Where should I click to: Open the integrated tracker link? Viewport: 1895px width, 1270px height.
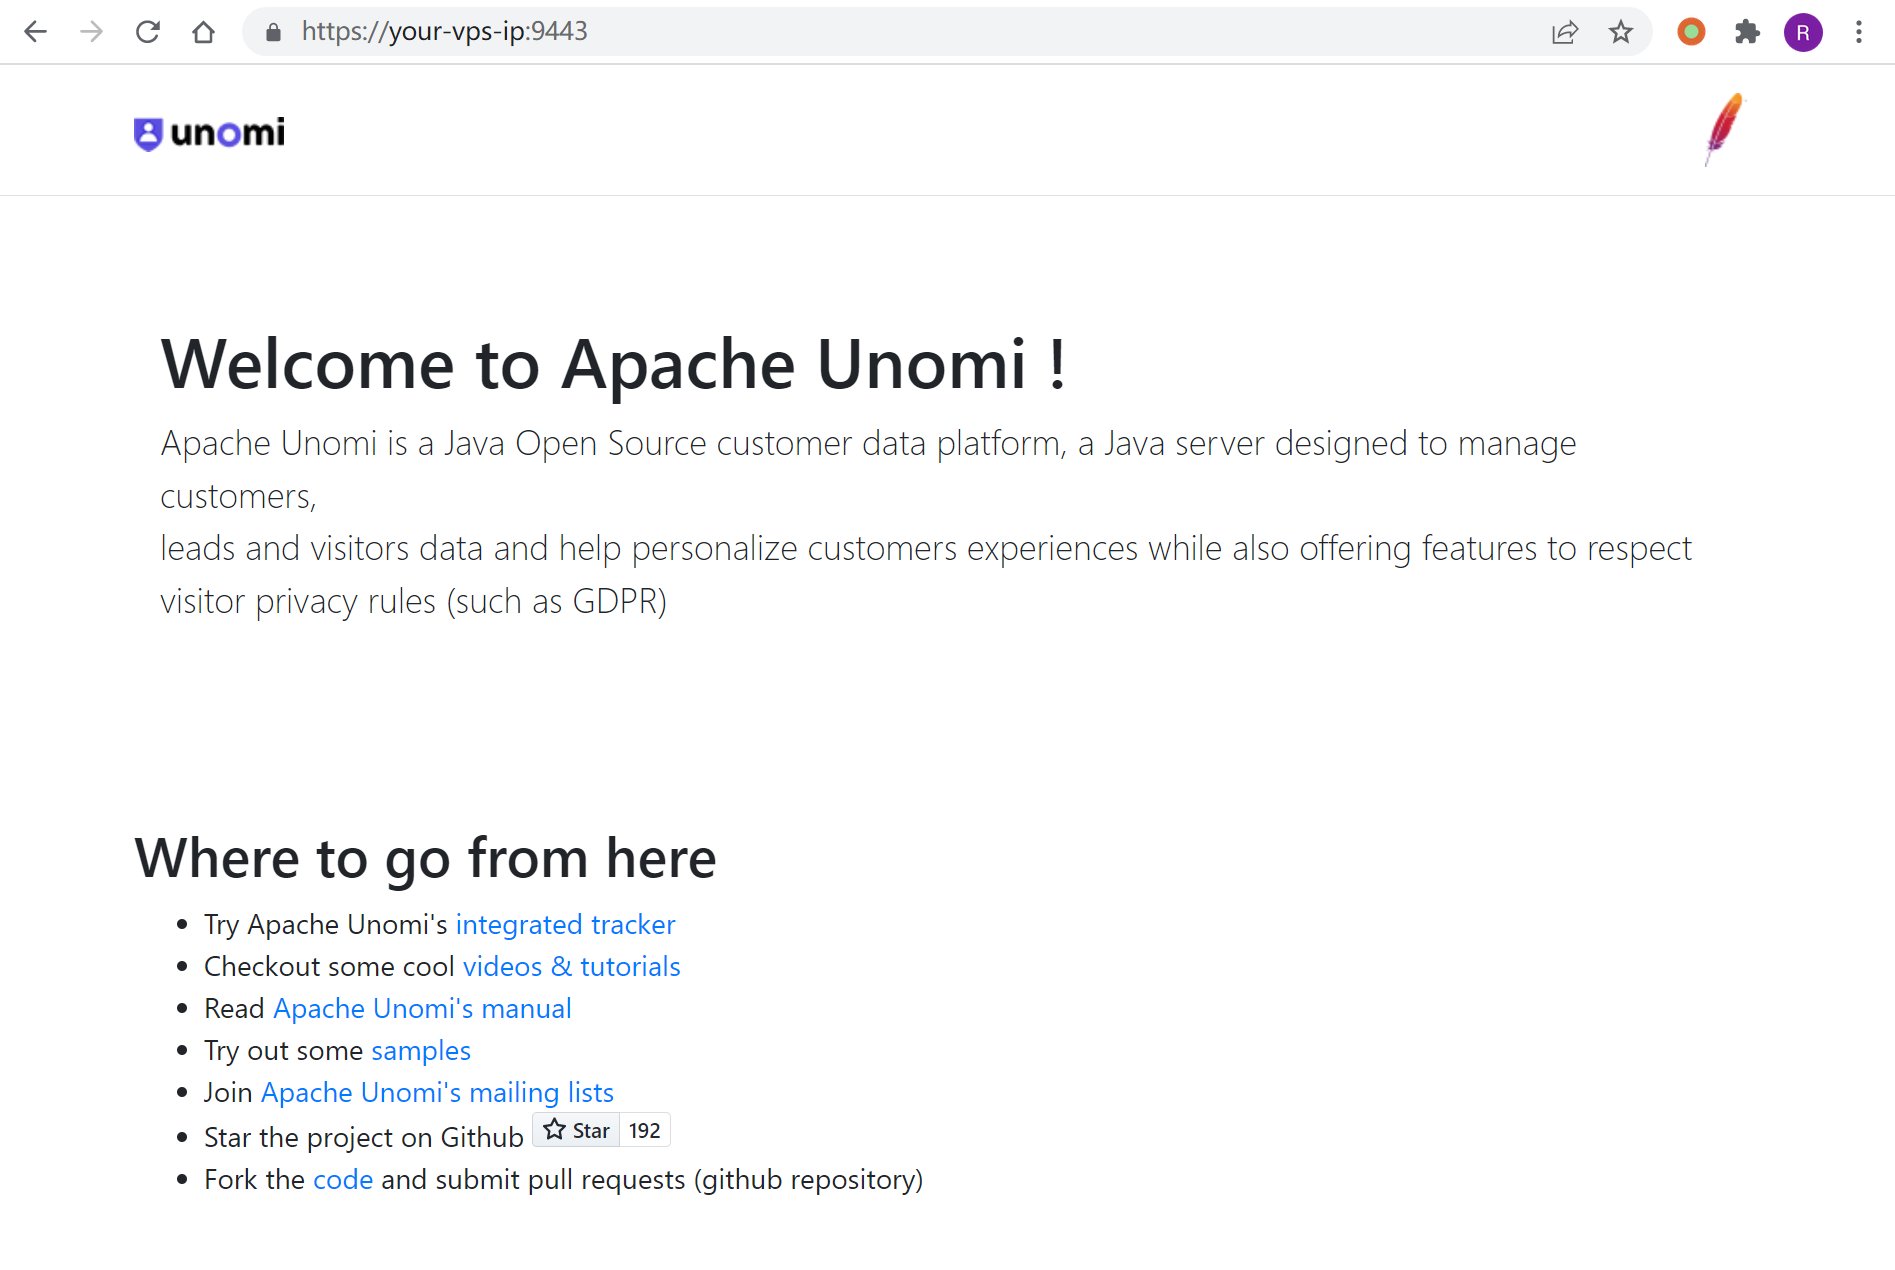pos(565,924)
